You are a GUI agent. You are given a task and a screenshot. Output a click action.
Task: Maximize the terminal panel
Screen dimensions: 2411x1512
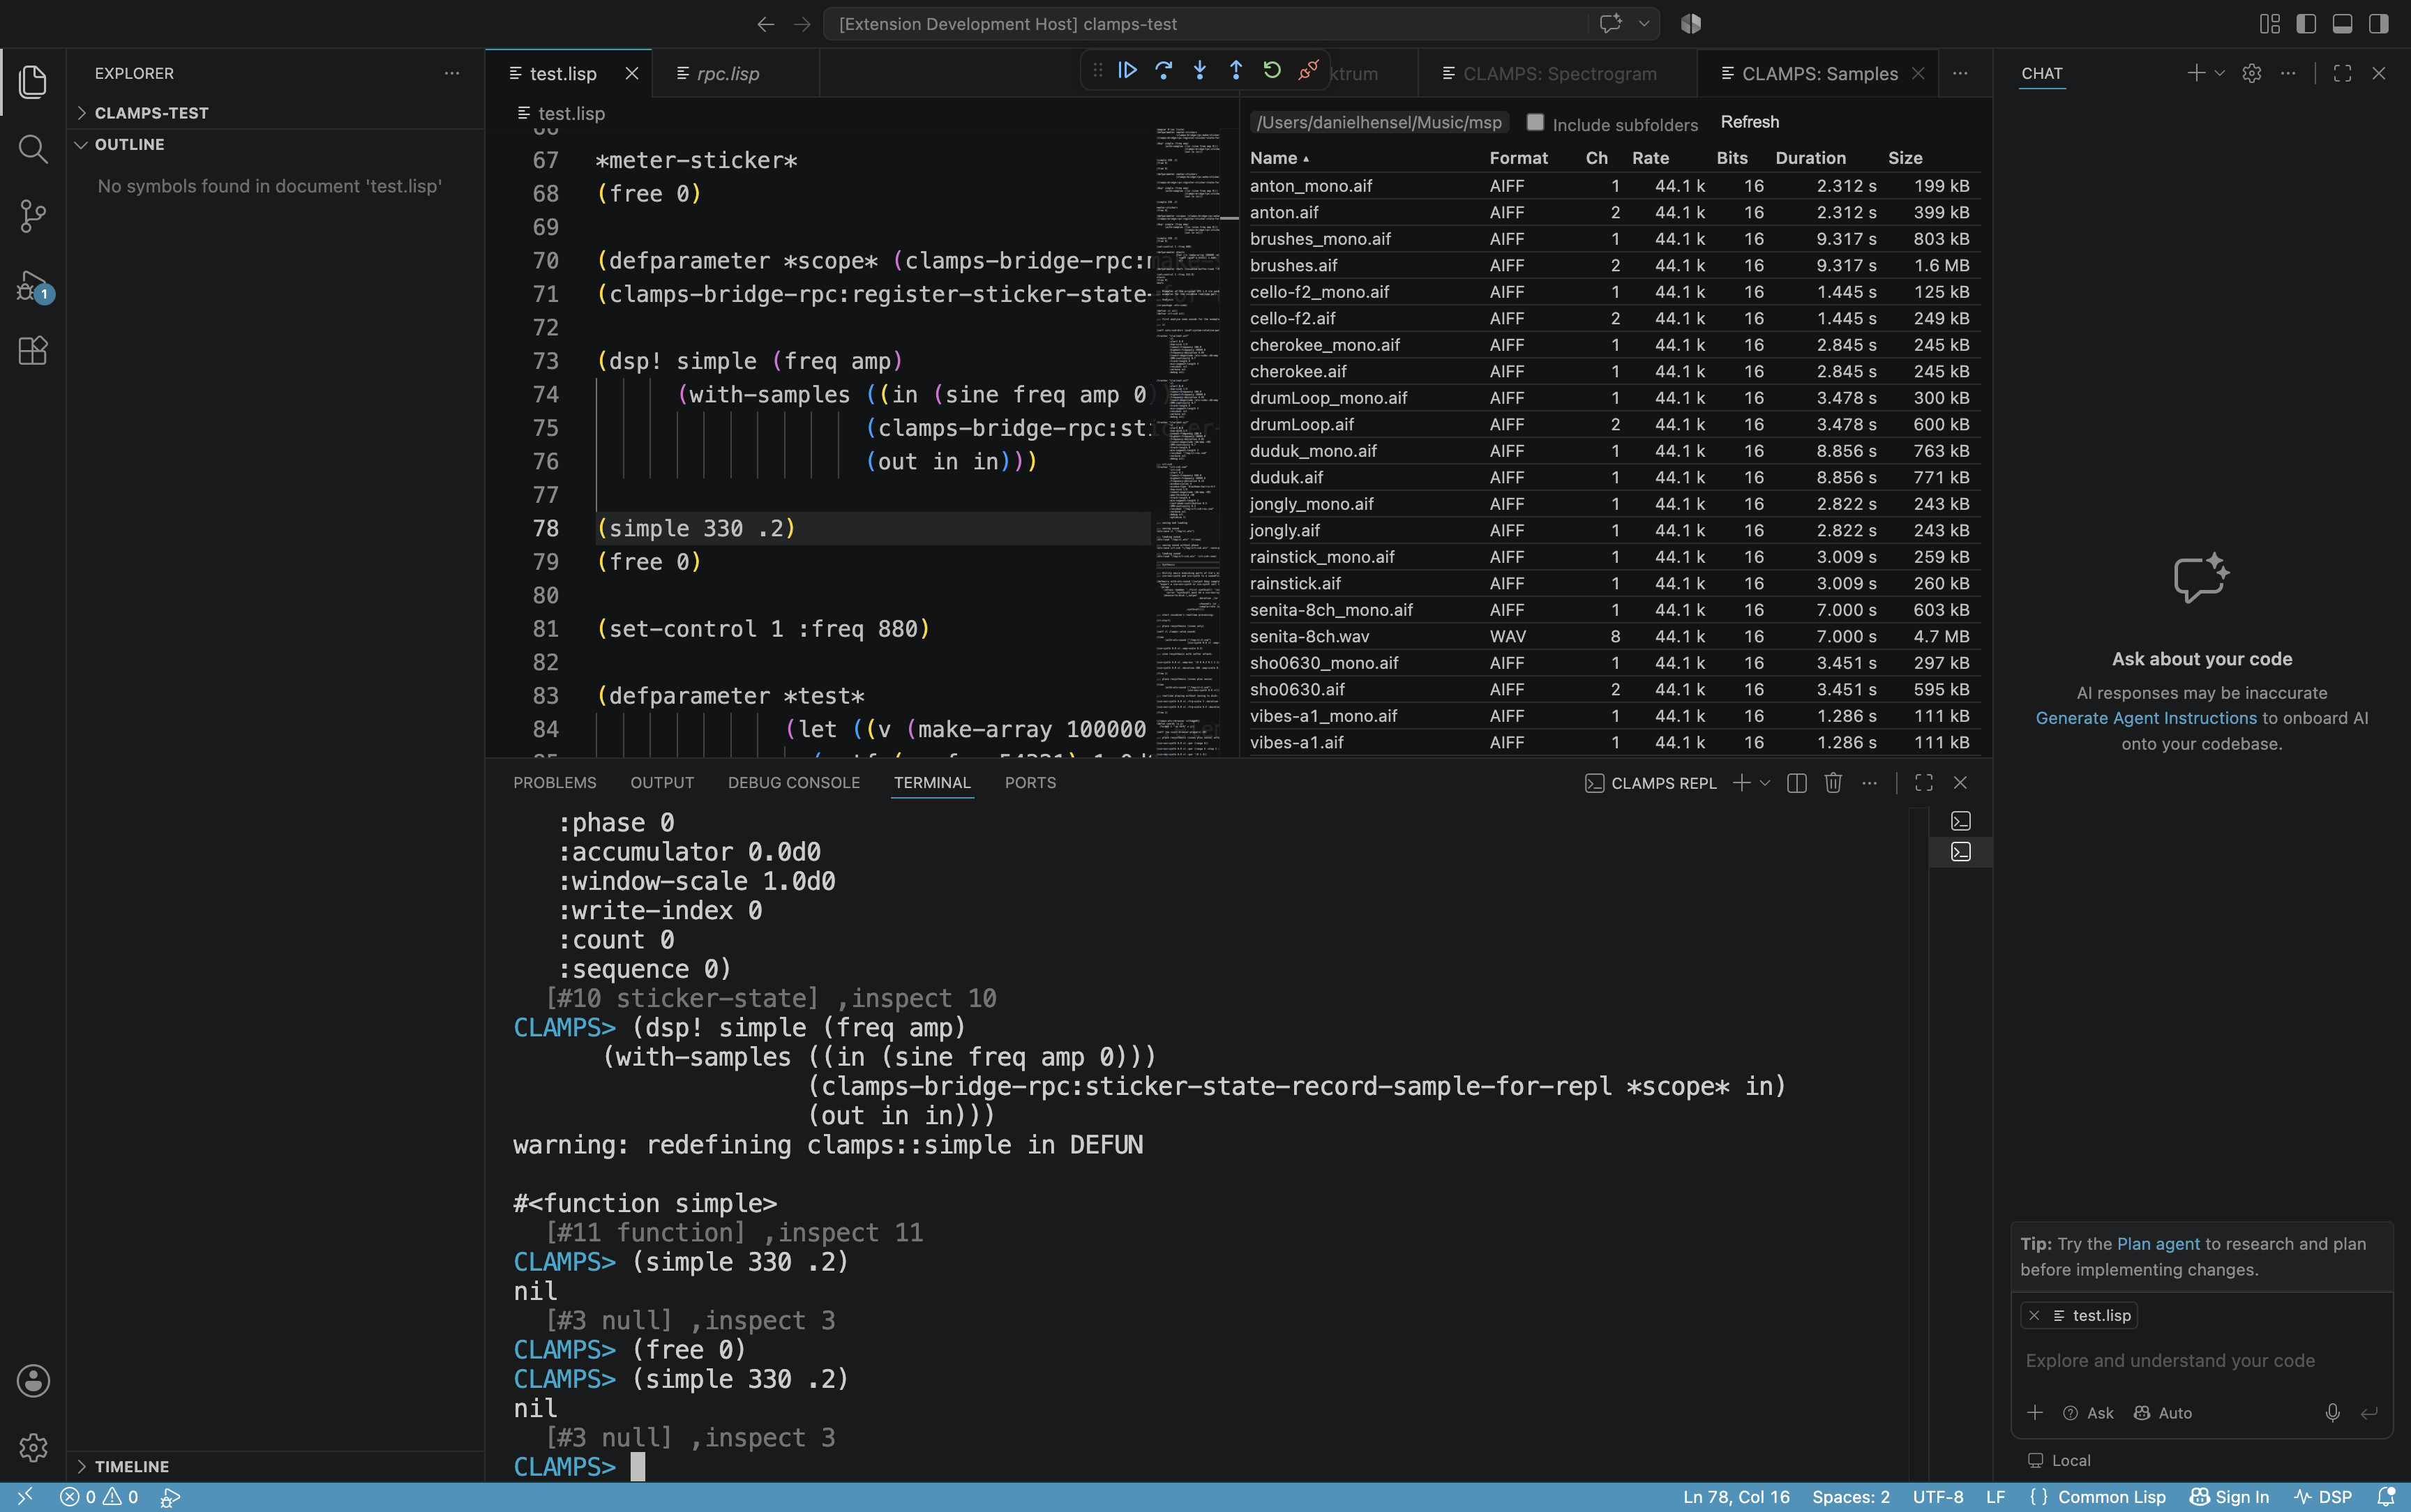[1924, 783]
